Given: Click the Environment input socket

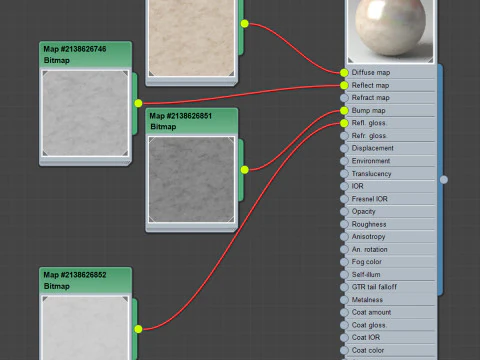Looking at the screenshot, I should pyautogui.click(x=344, y=161).
